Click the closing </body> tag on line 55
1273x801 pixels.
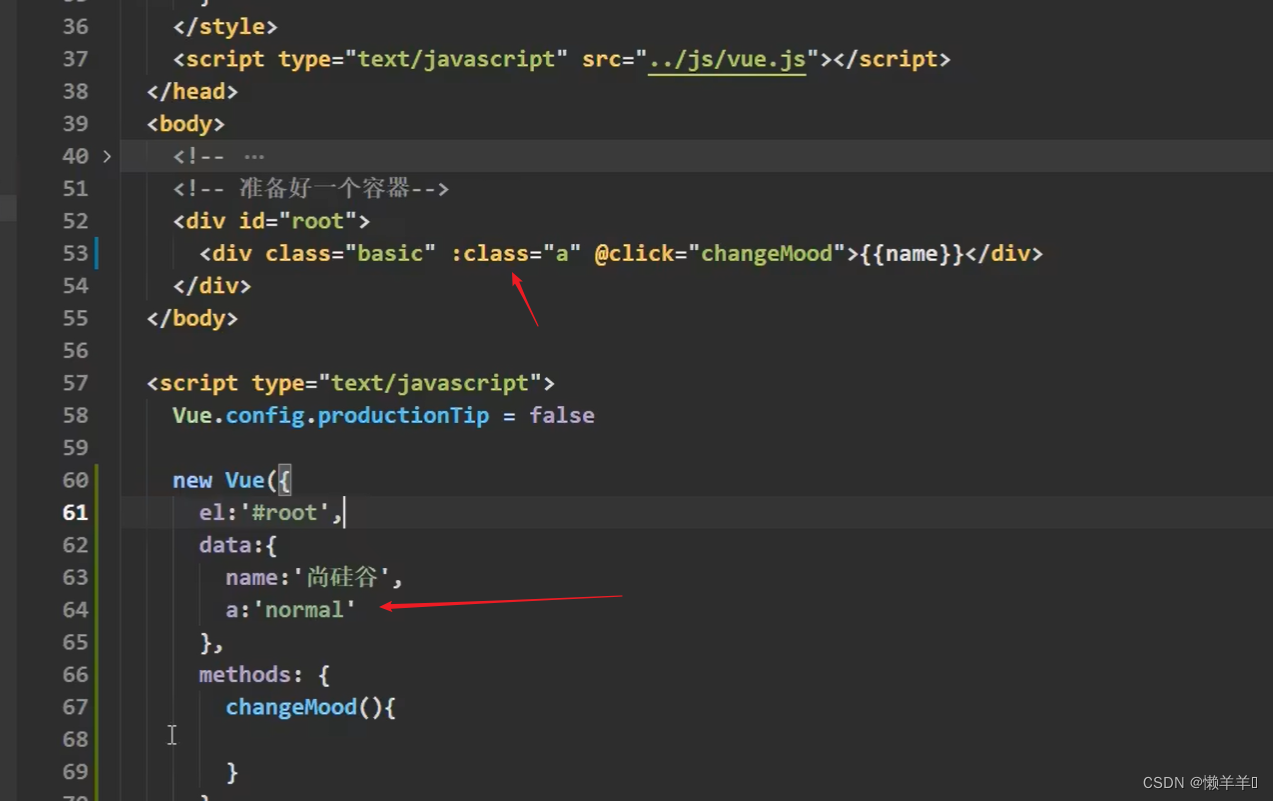192,318
